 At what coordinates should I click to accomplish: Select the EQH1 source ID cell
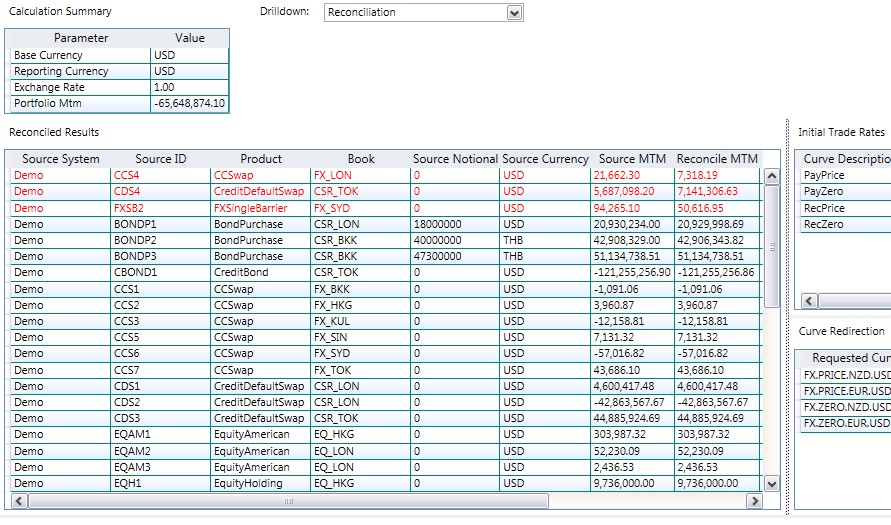pos(160,484)
